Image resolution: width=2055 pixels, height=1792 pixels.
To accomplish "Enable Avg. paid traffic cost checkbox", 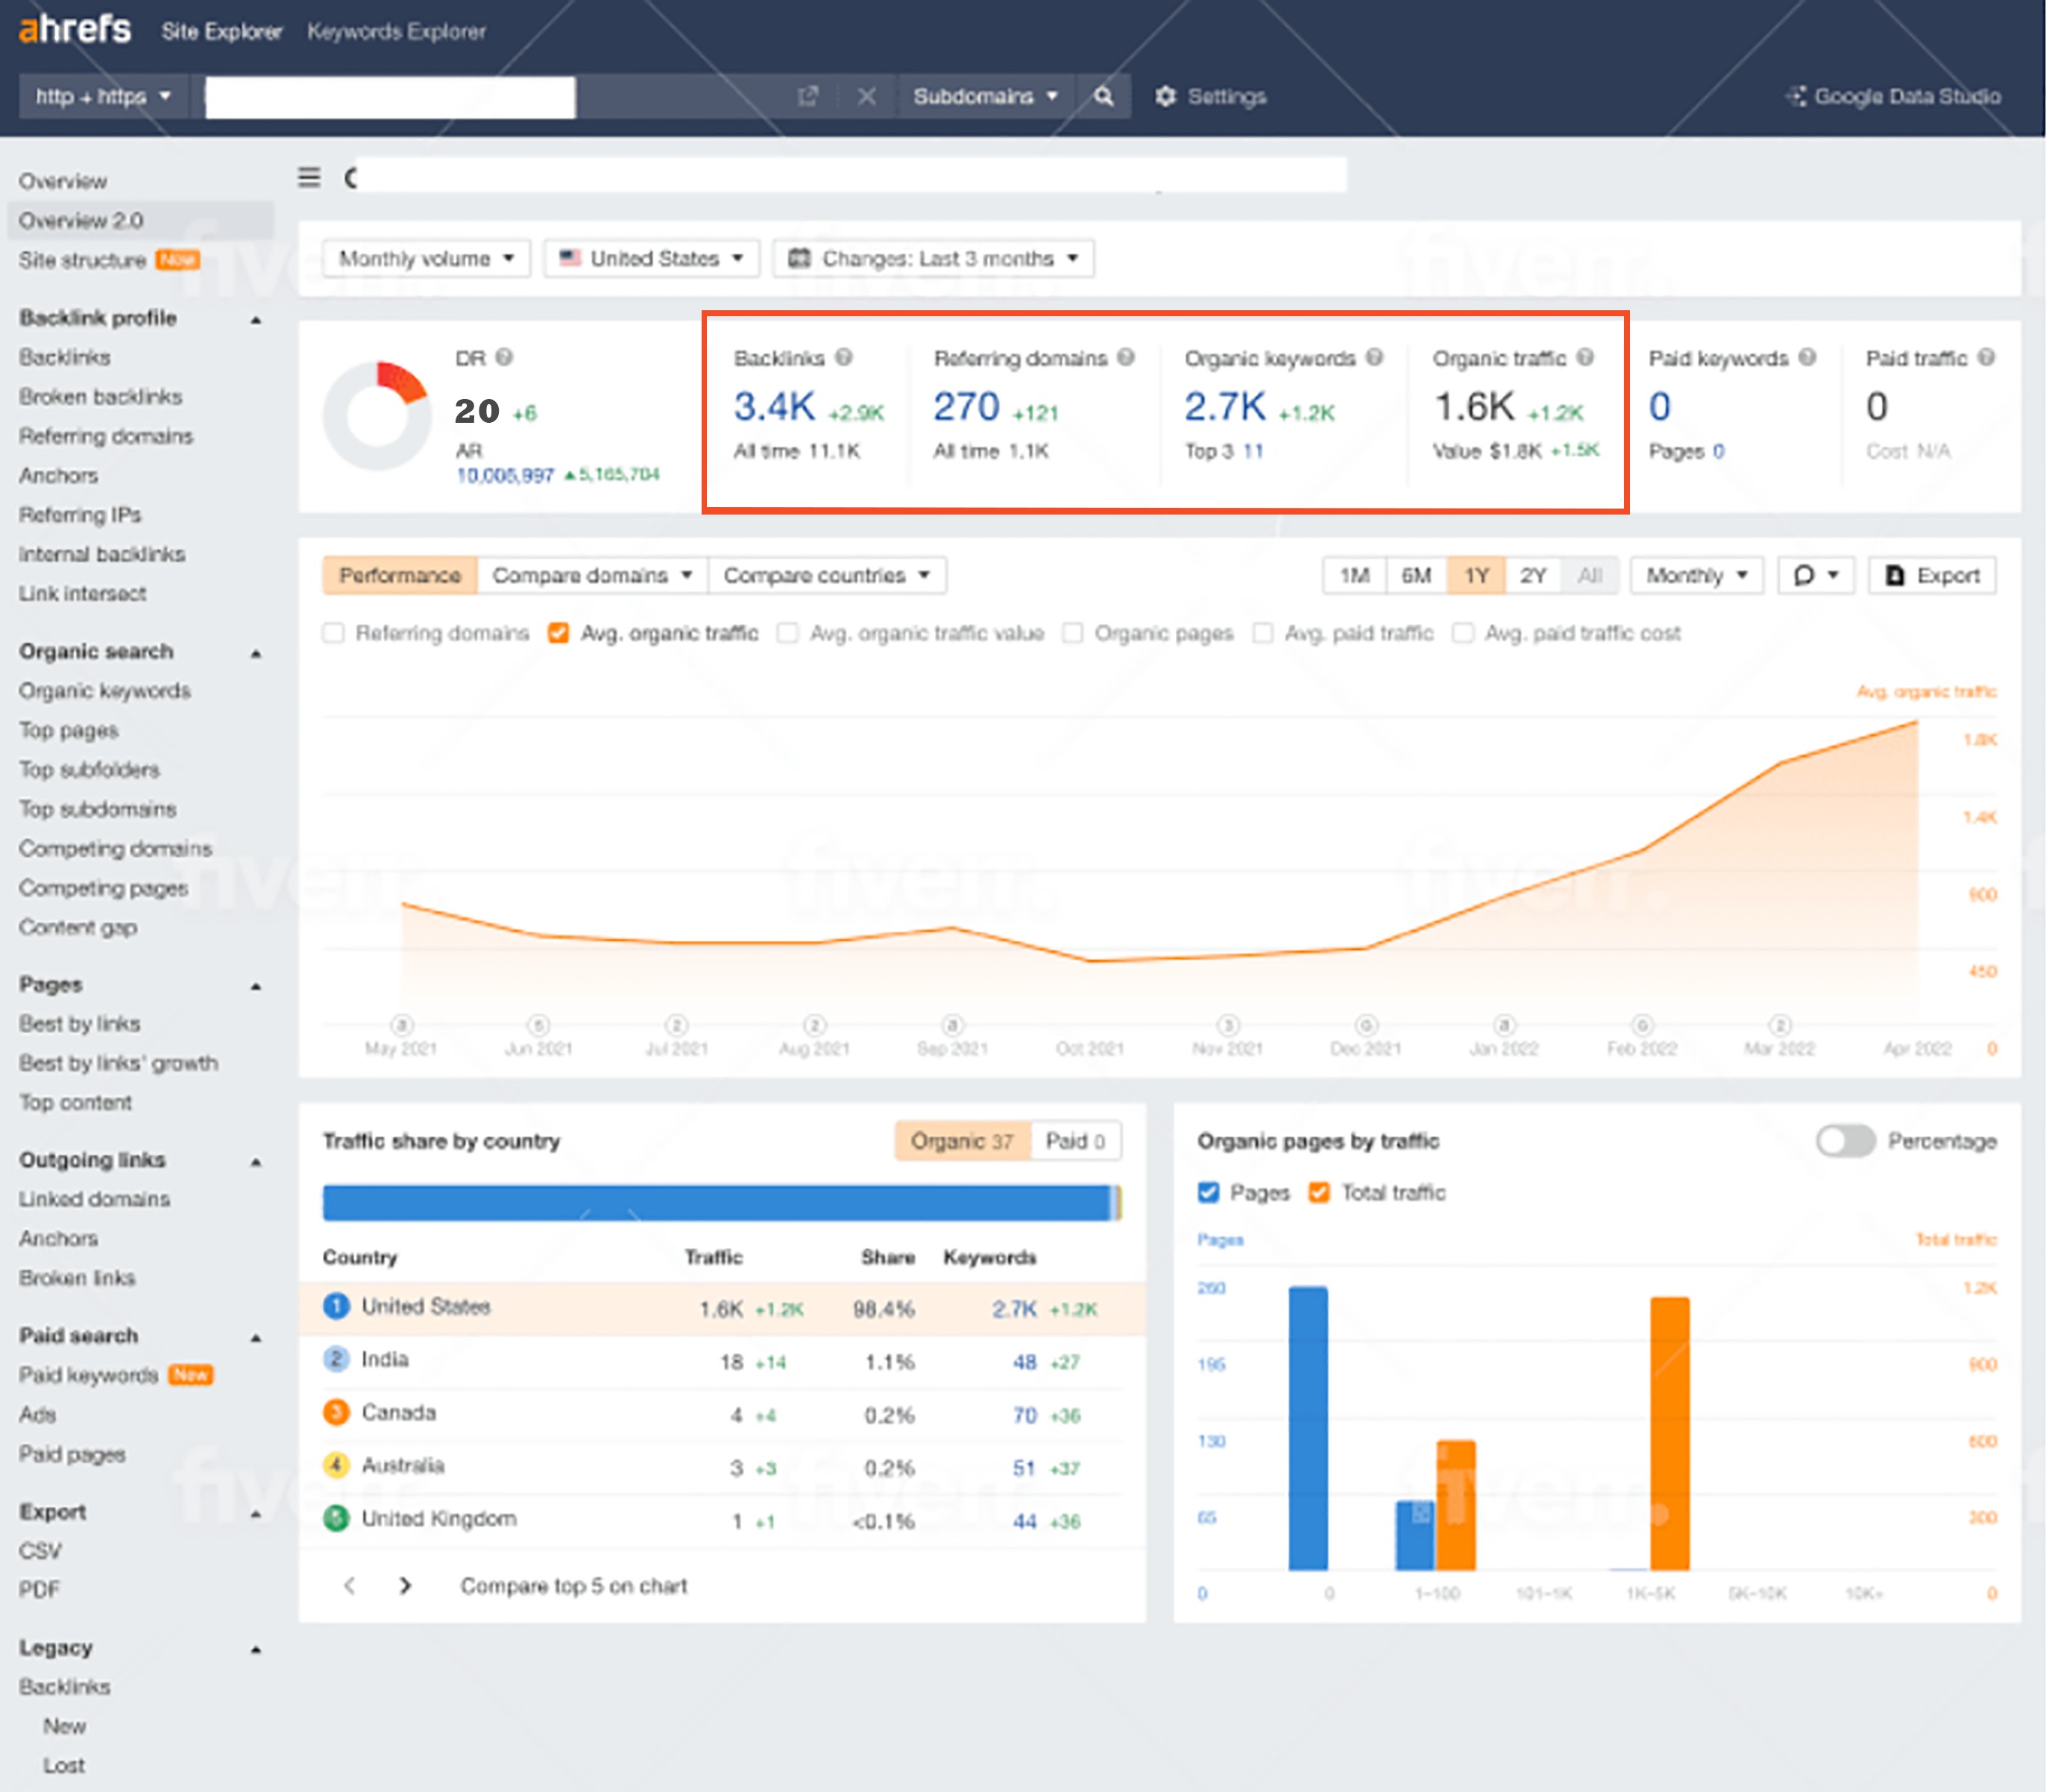I will [1464, 633].
